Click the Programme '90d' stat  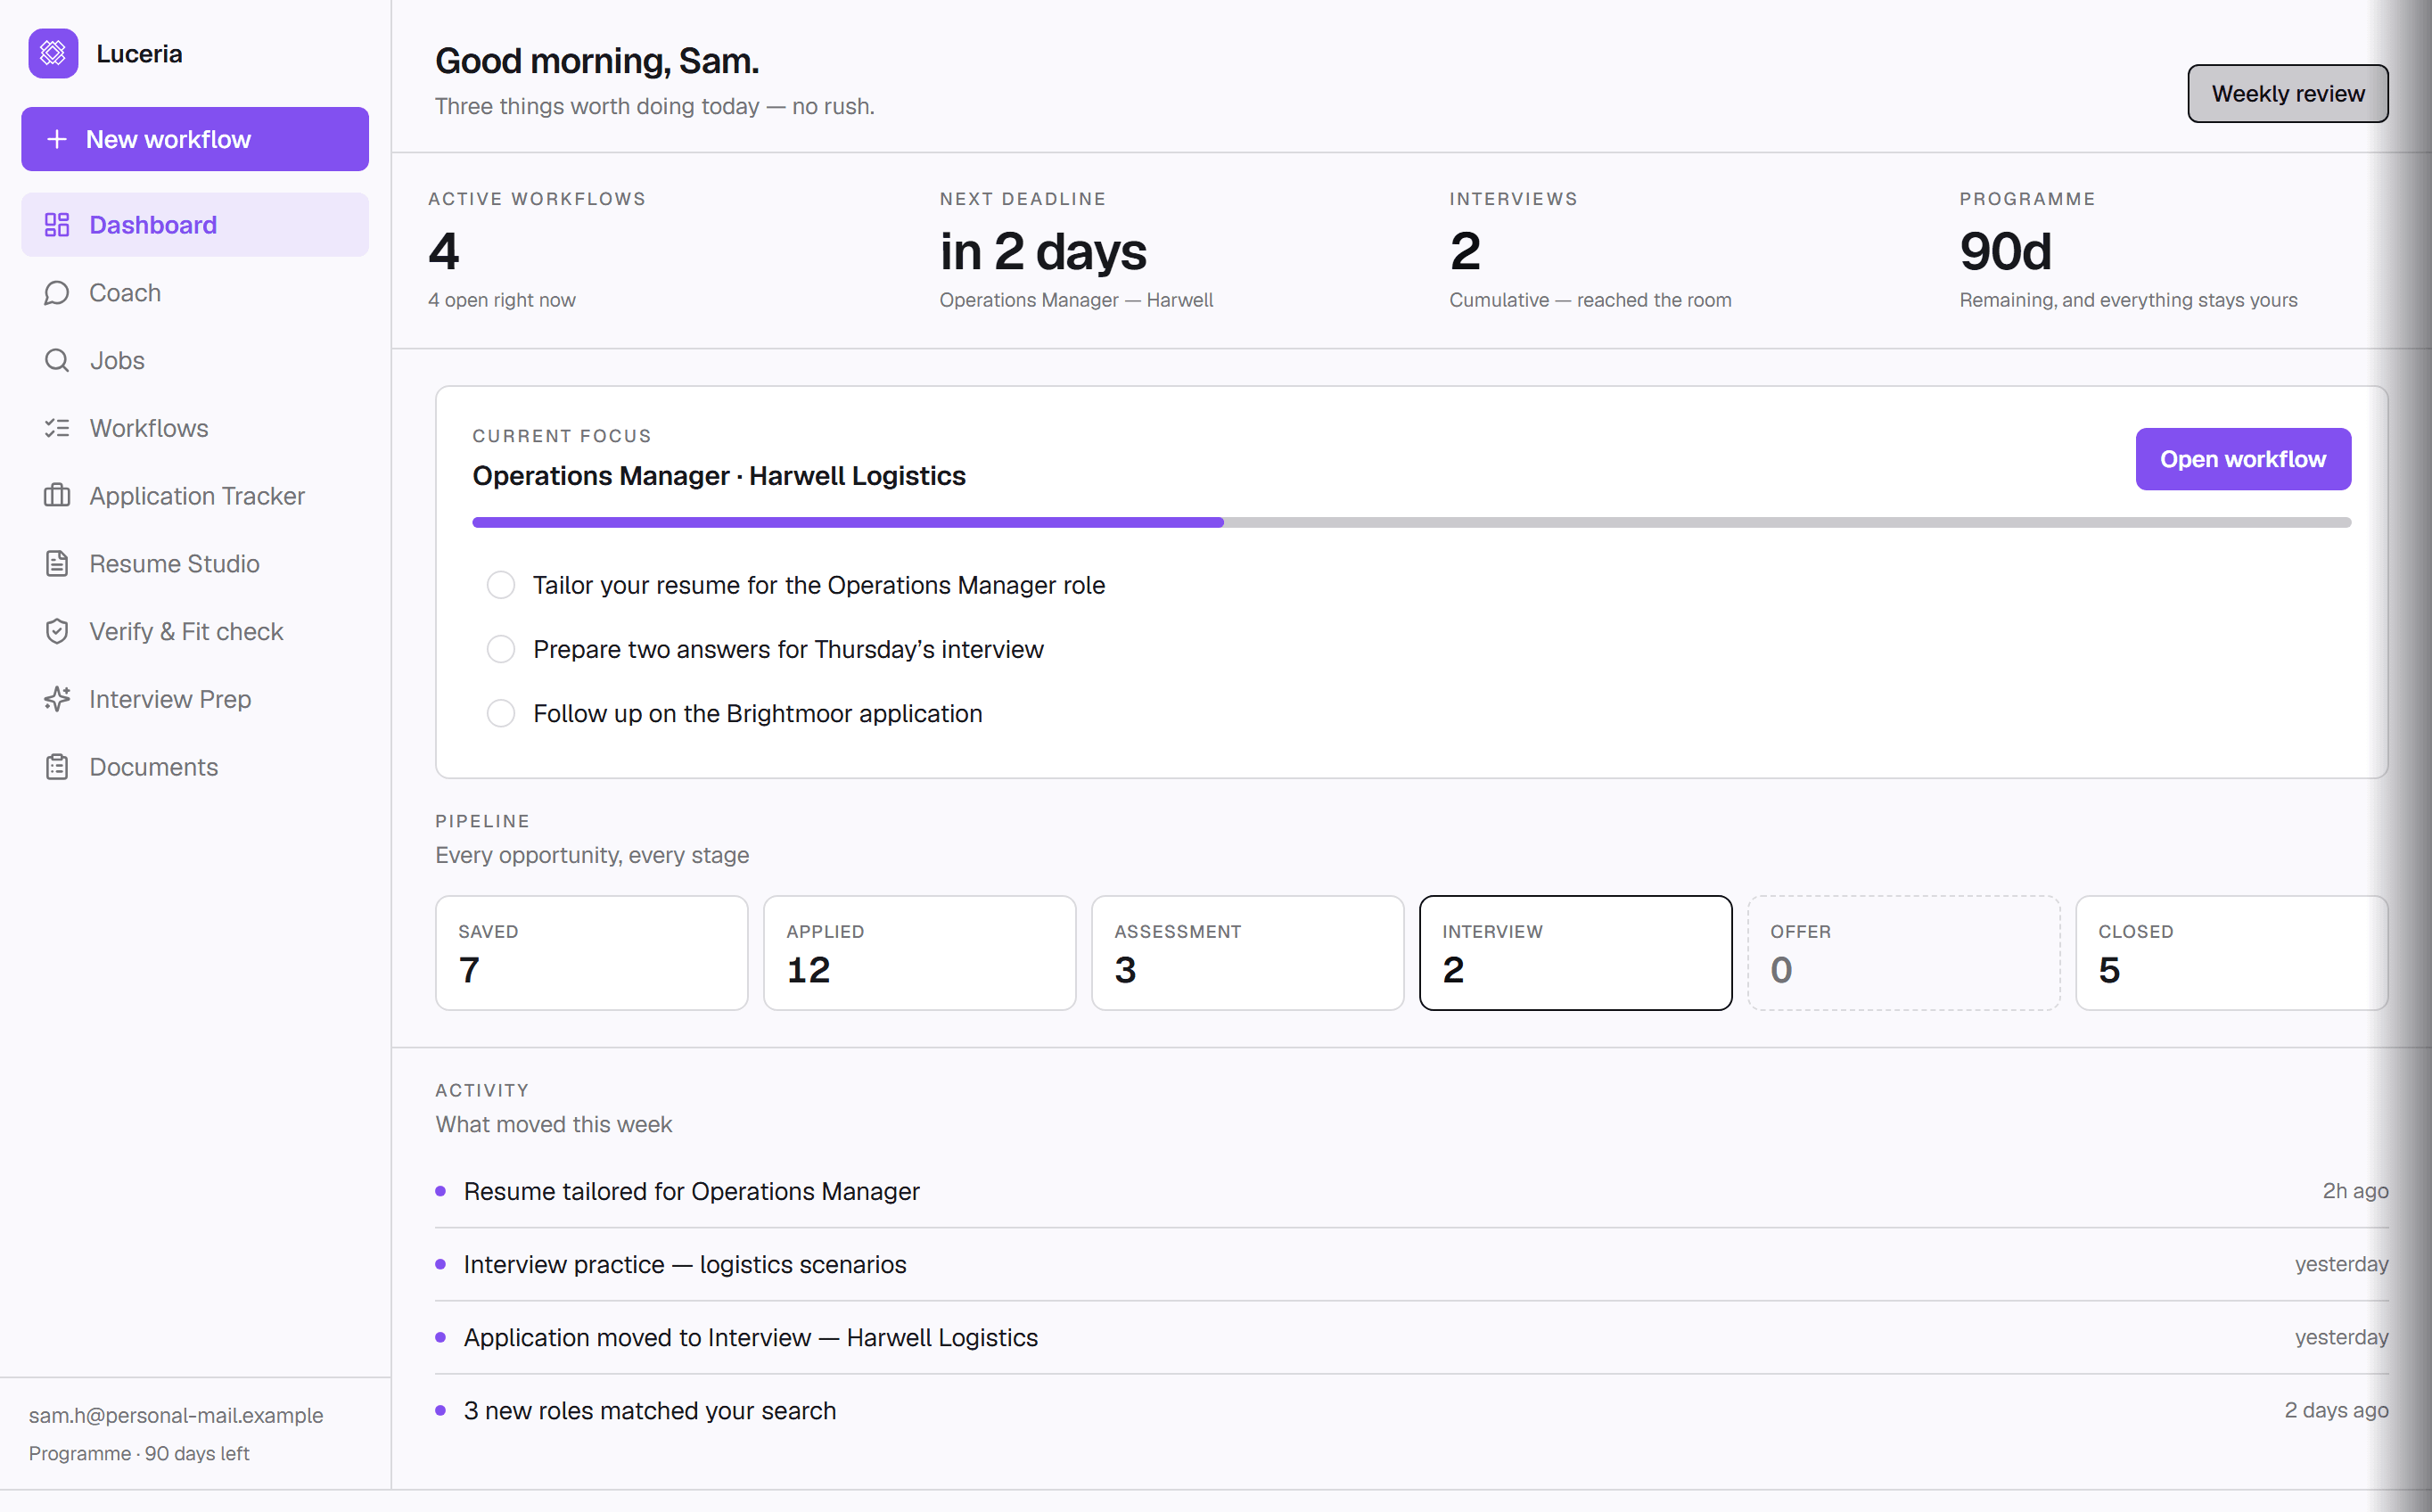[2005, 251]
